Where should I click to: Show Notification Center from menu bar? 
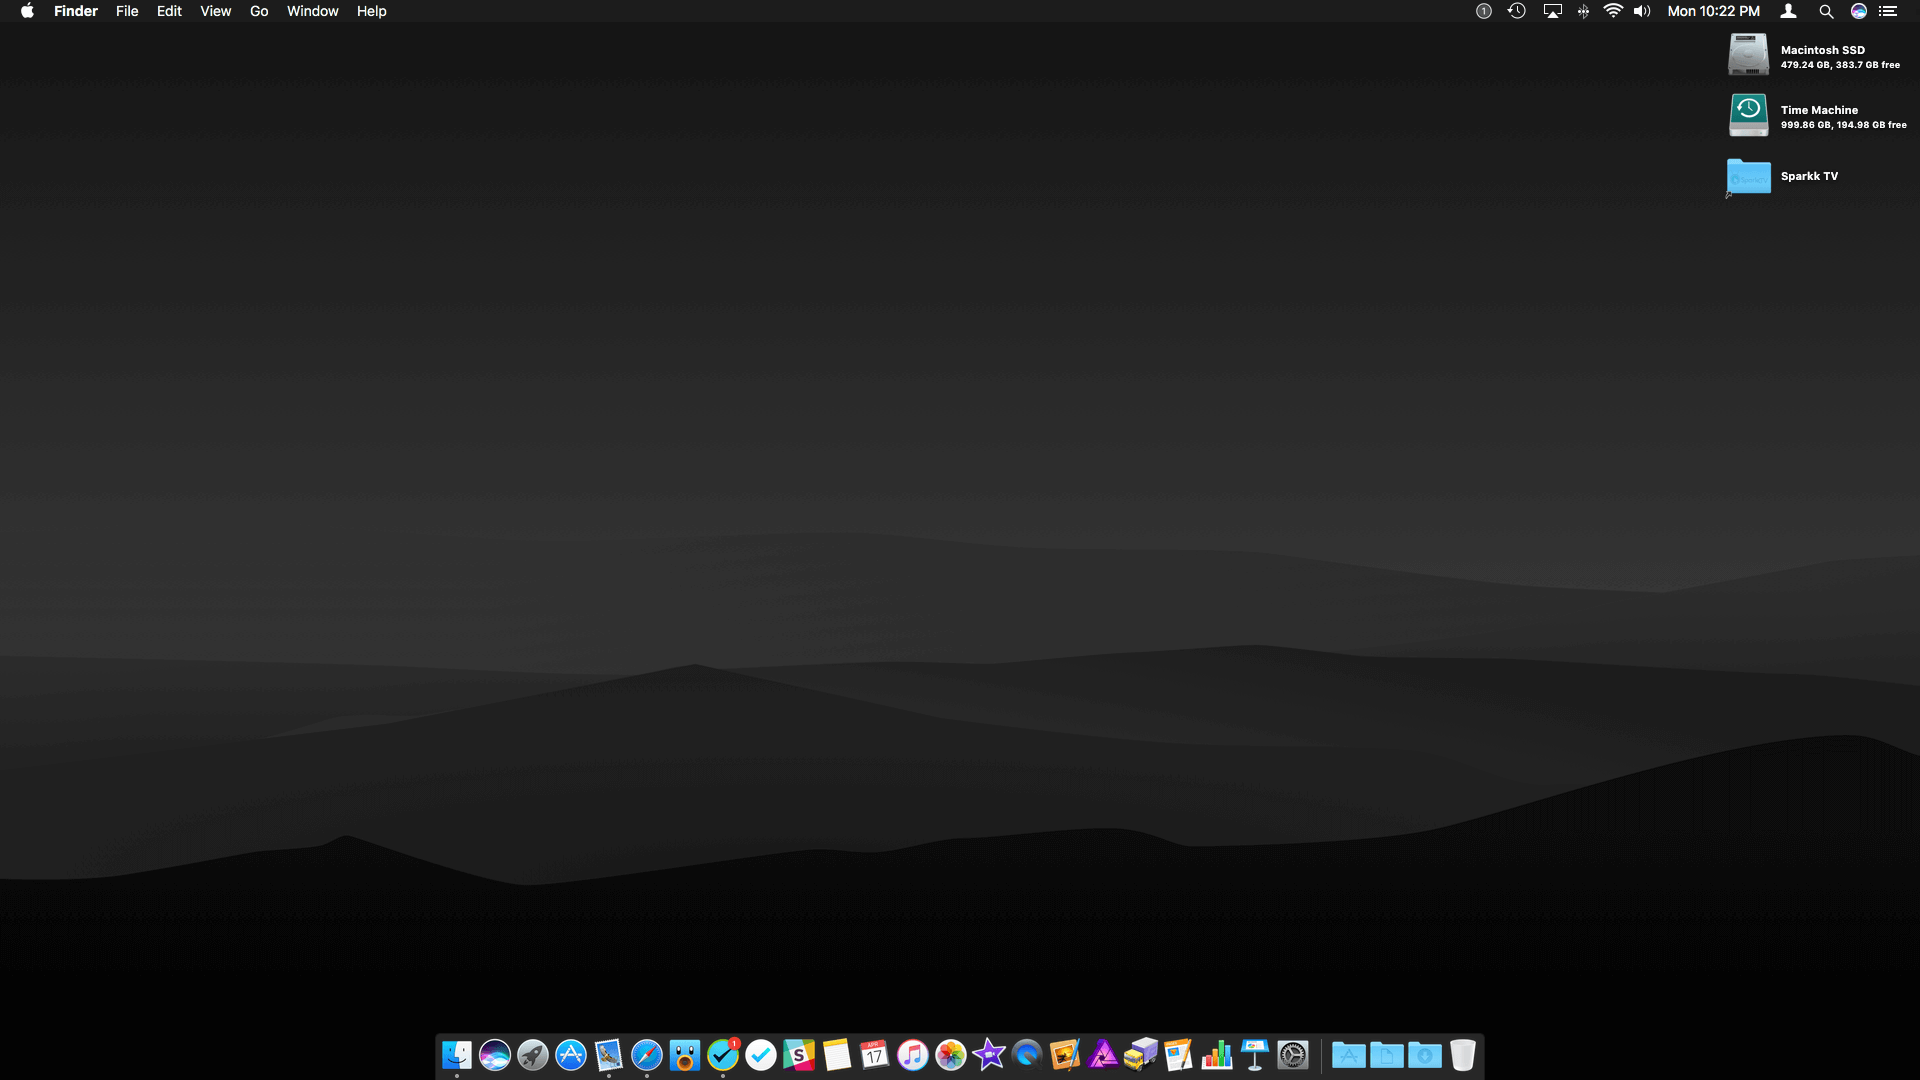[x=1888, y=11]
